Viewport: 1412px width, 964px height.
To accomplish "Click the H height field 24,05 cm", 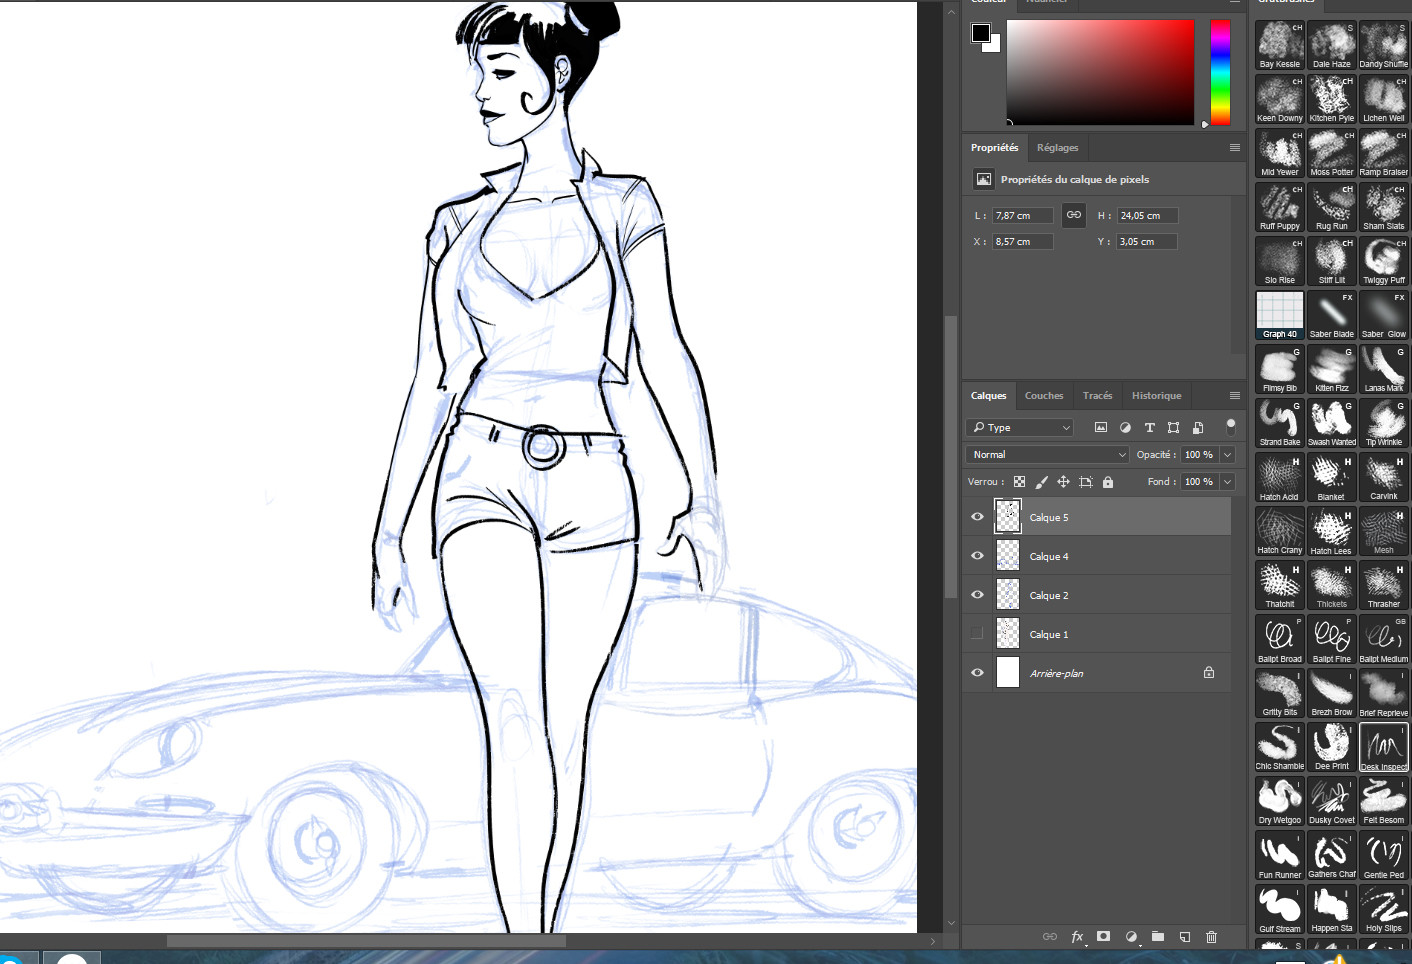I will pos(1148,216).
